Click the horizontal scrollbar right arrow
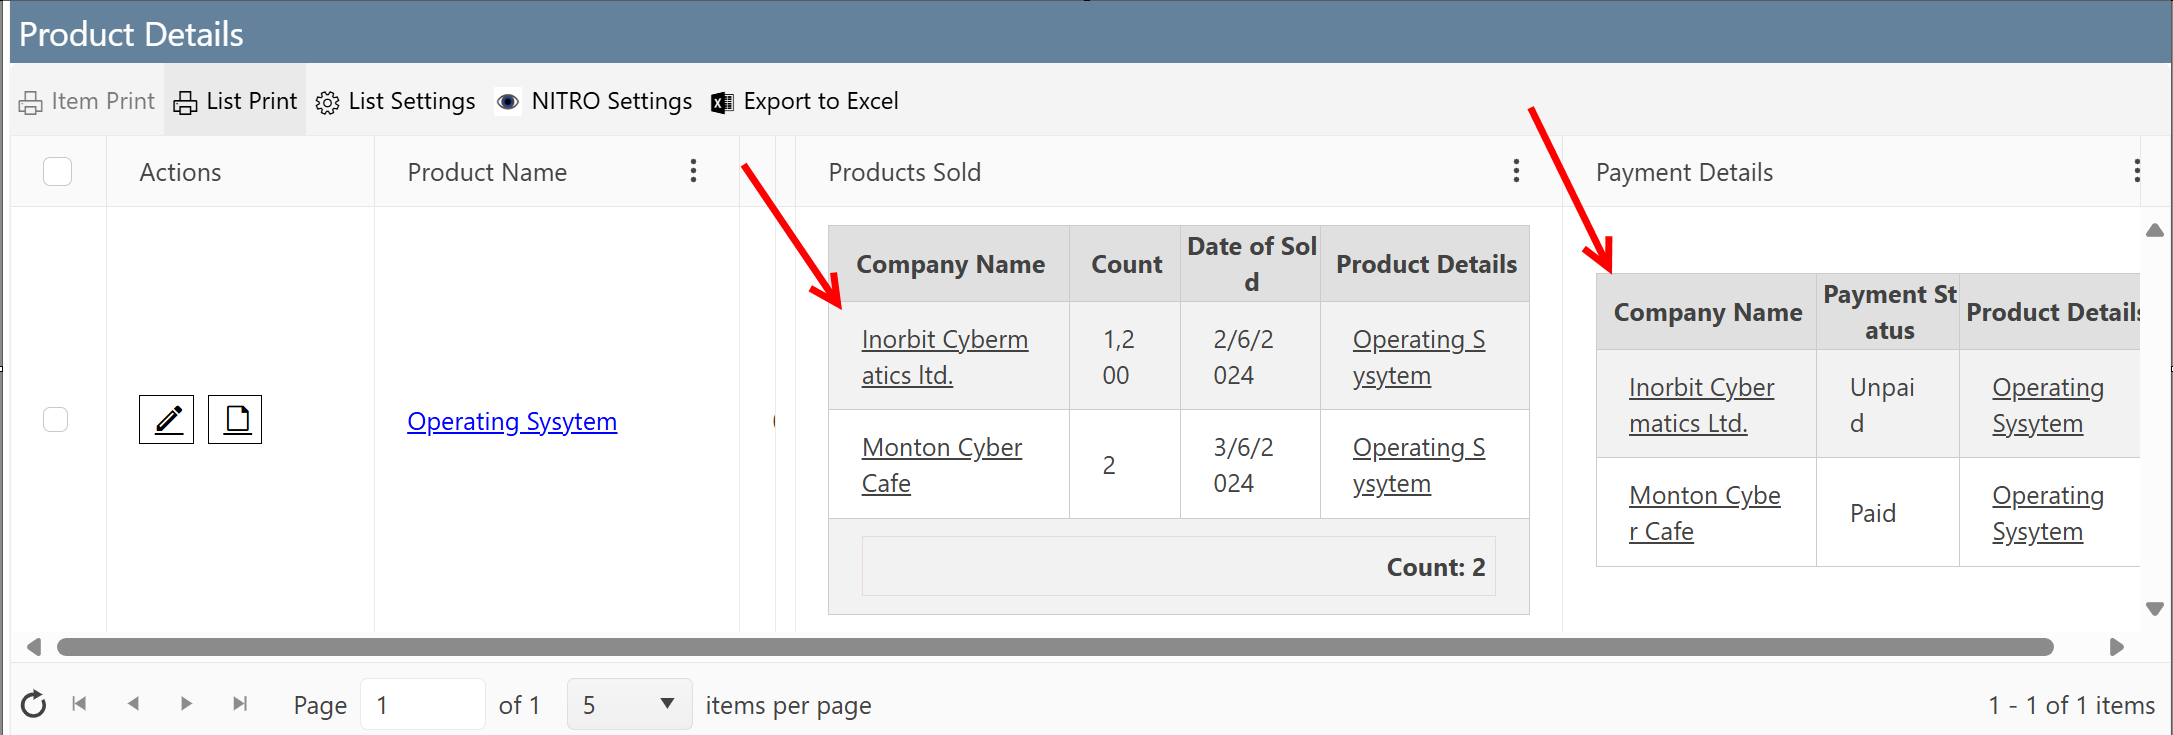This screenshot has height=735, width=2173. point(2116,647)
